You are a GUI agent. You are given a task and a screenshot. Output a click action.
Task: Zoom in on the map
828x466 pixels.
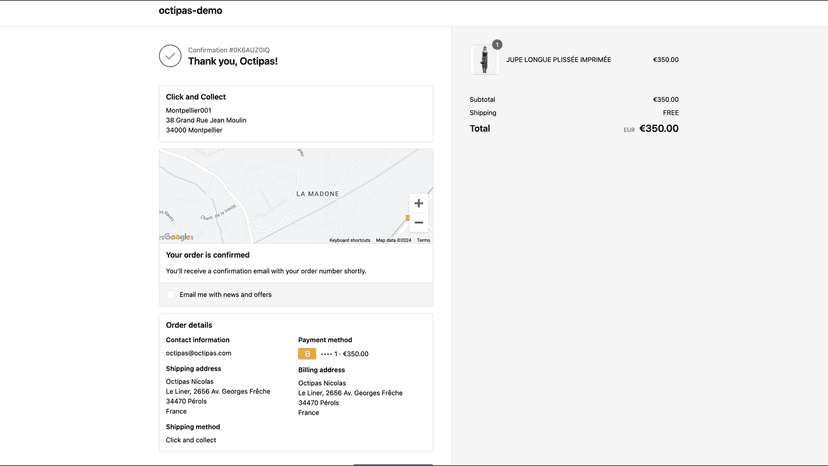point(419,203)
